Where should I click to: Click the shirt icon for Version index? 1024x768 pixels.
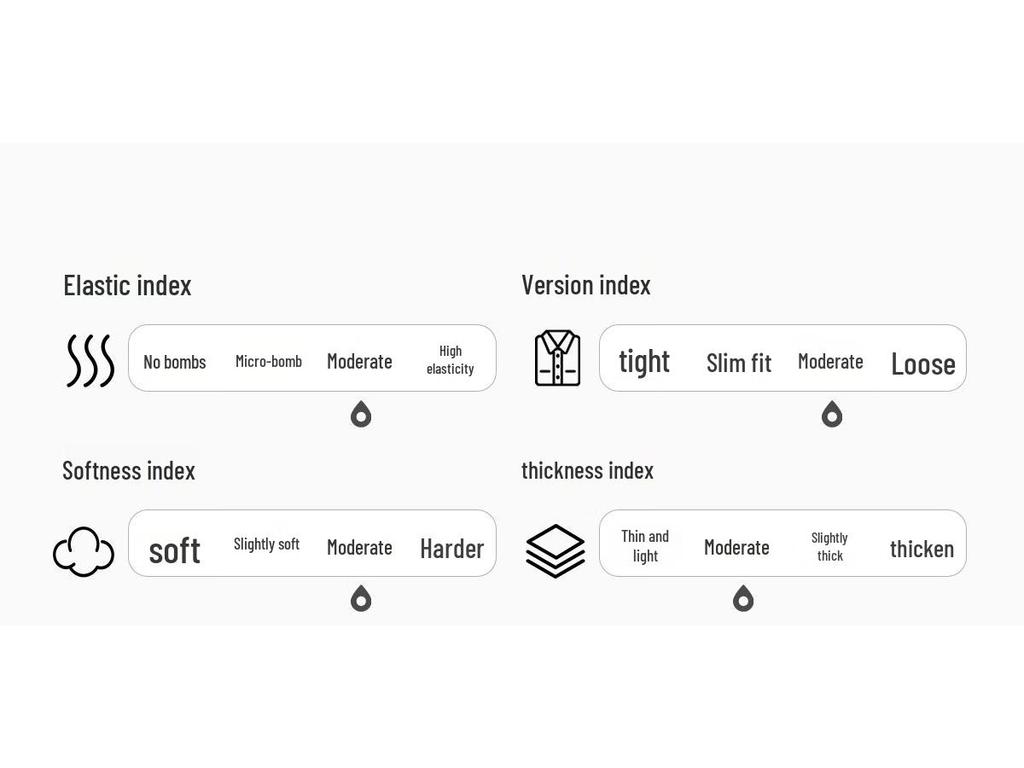(557, 358)
